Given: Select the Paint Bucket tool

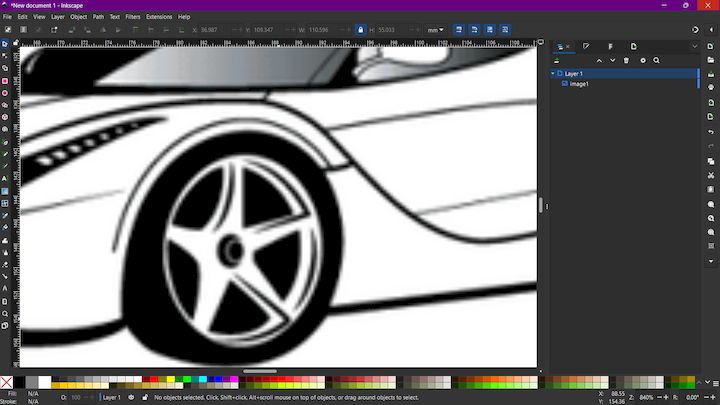Looking at the screenshot, I should pos(5,228).
